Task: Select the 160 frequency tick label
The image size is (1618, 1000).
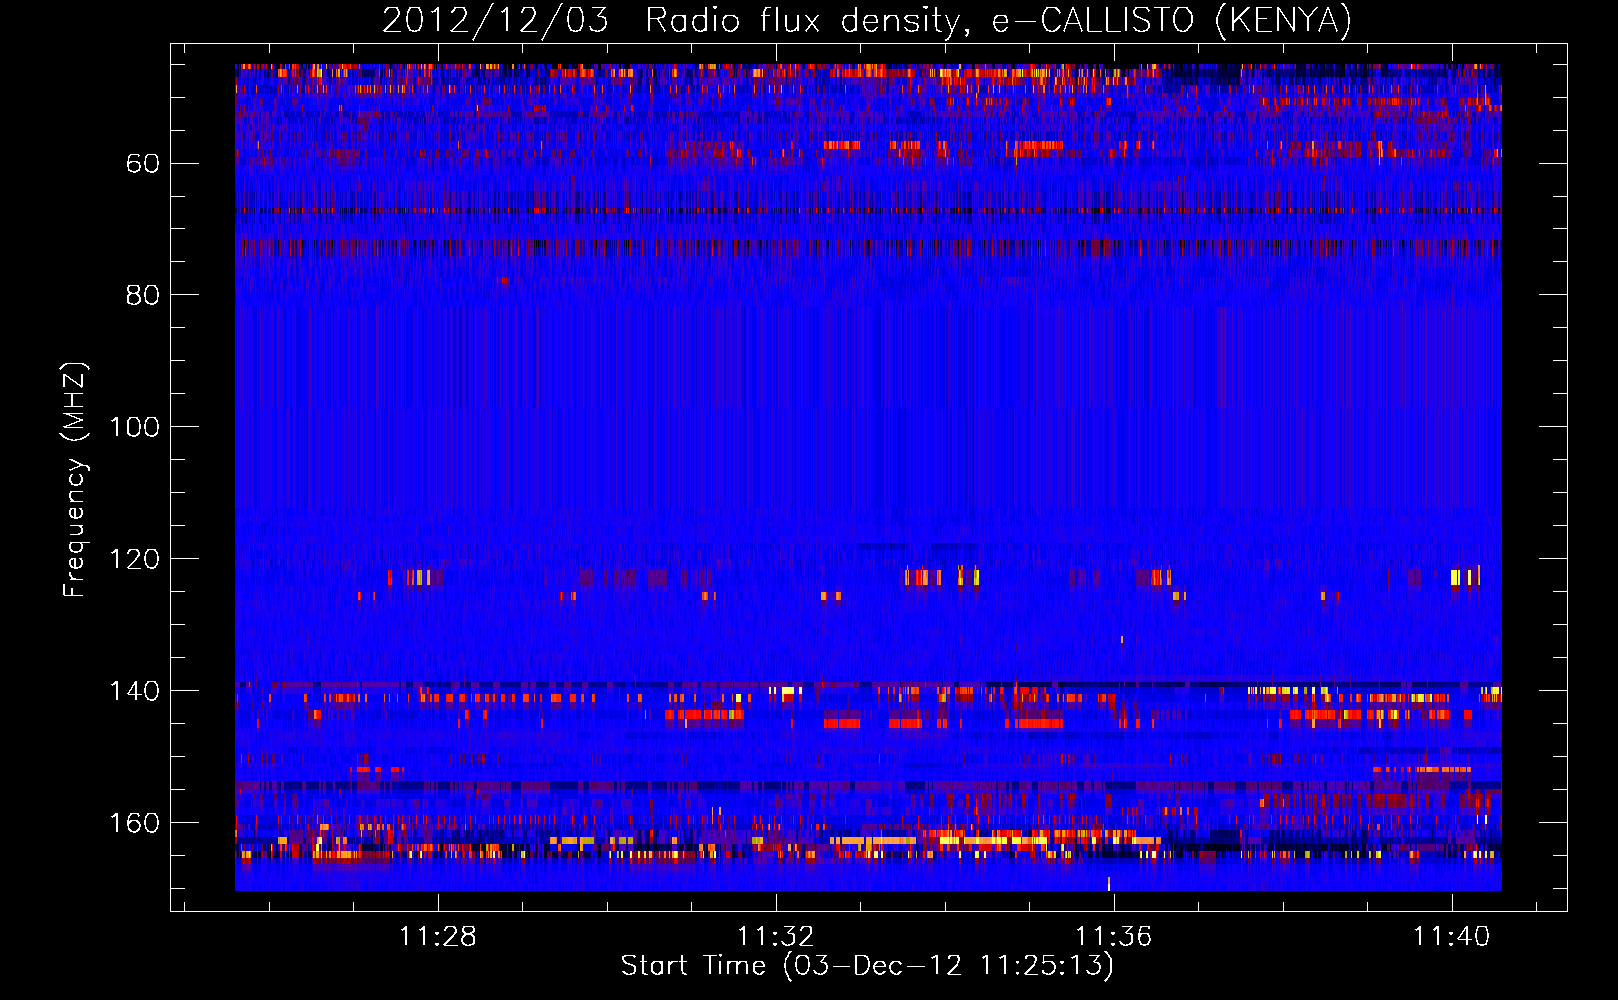Action: pyautogui.click(x=134, y=823)
